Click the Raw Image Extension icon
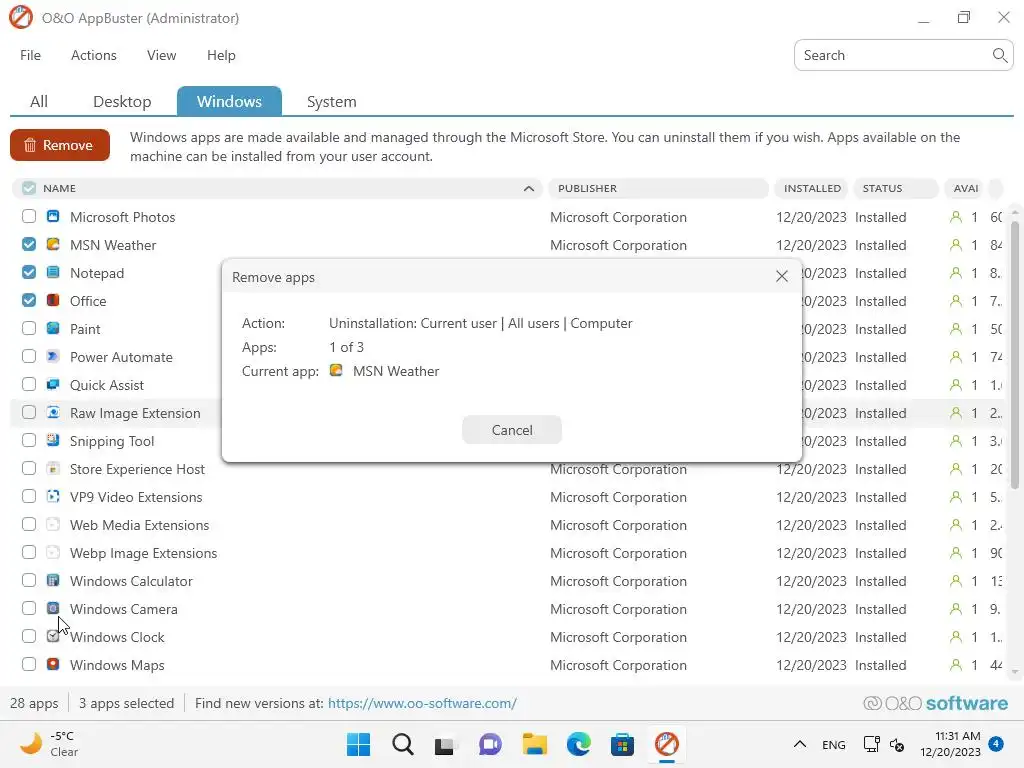The width and height of the screenshot is (1024, 768). pos(53,413)
